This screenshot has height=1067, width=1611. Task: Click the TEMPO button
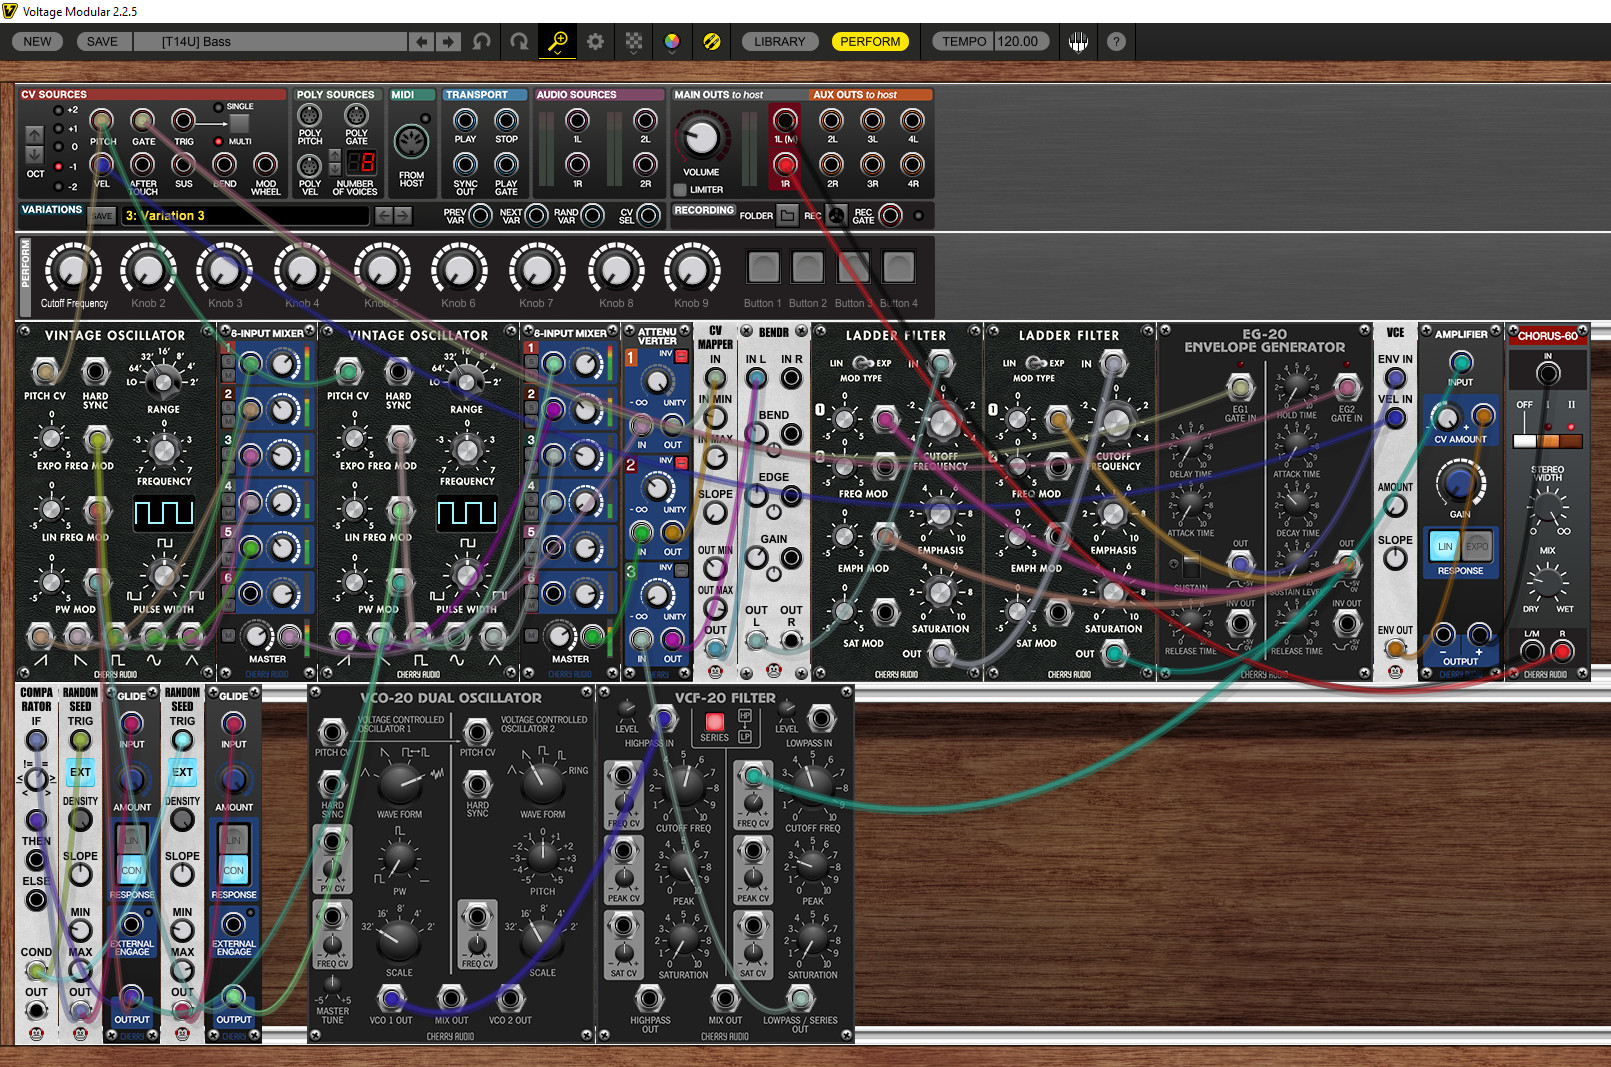pos(964,41)
